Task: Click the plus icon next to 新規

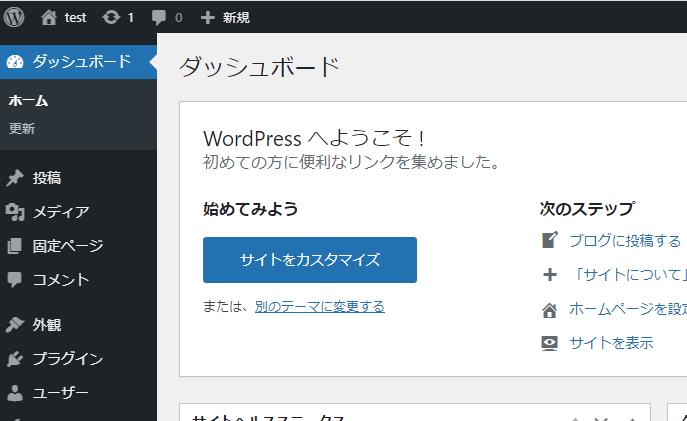Action: pyautogui.click(x=207, y=18)
